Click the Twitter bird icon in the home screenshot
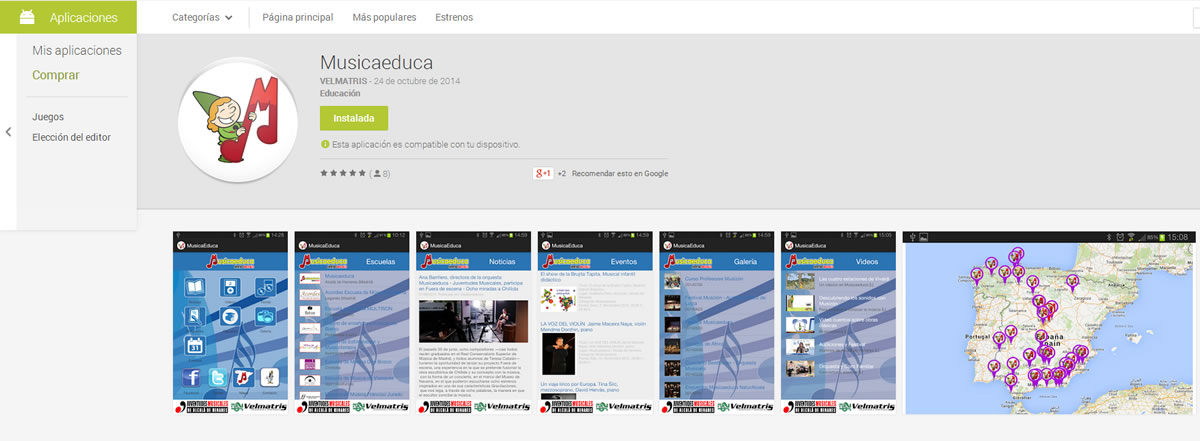 (x=218, y=378)
